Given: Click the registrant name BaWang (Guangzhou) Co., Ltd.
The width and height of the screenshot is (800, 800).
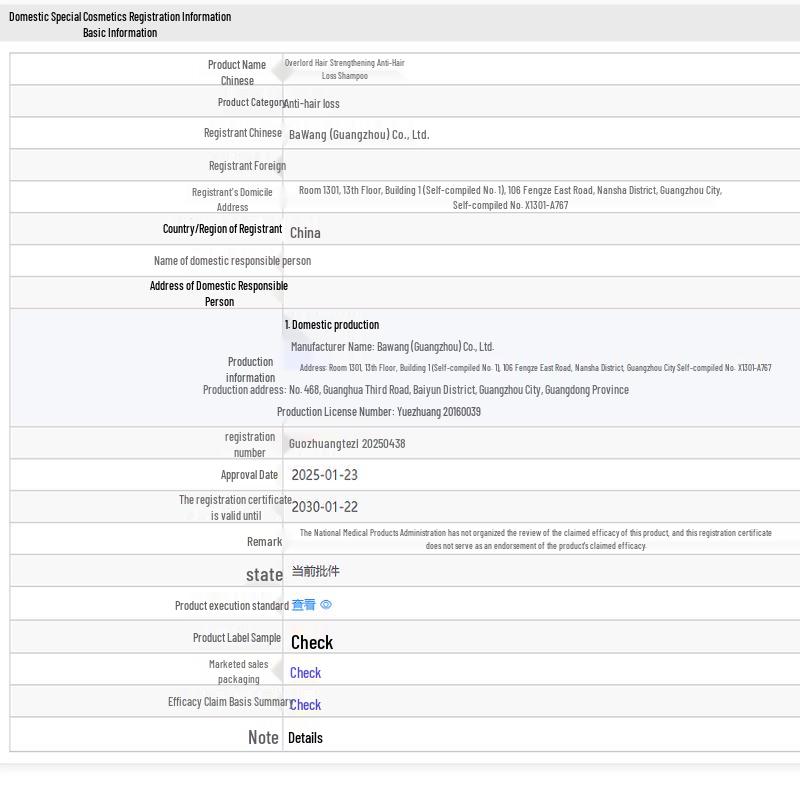Looking at the screenshot, I should click(x=358, y=135).
